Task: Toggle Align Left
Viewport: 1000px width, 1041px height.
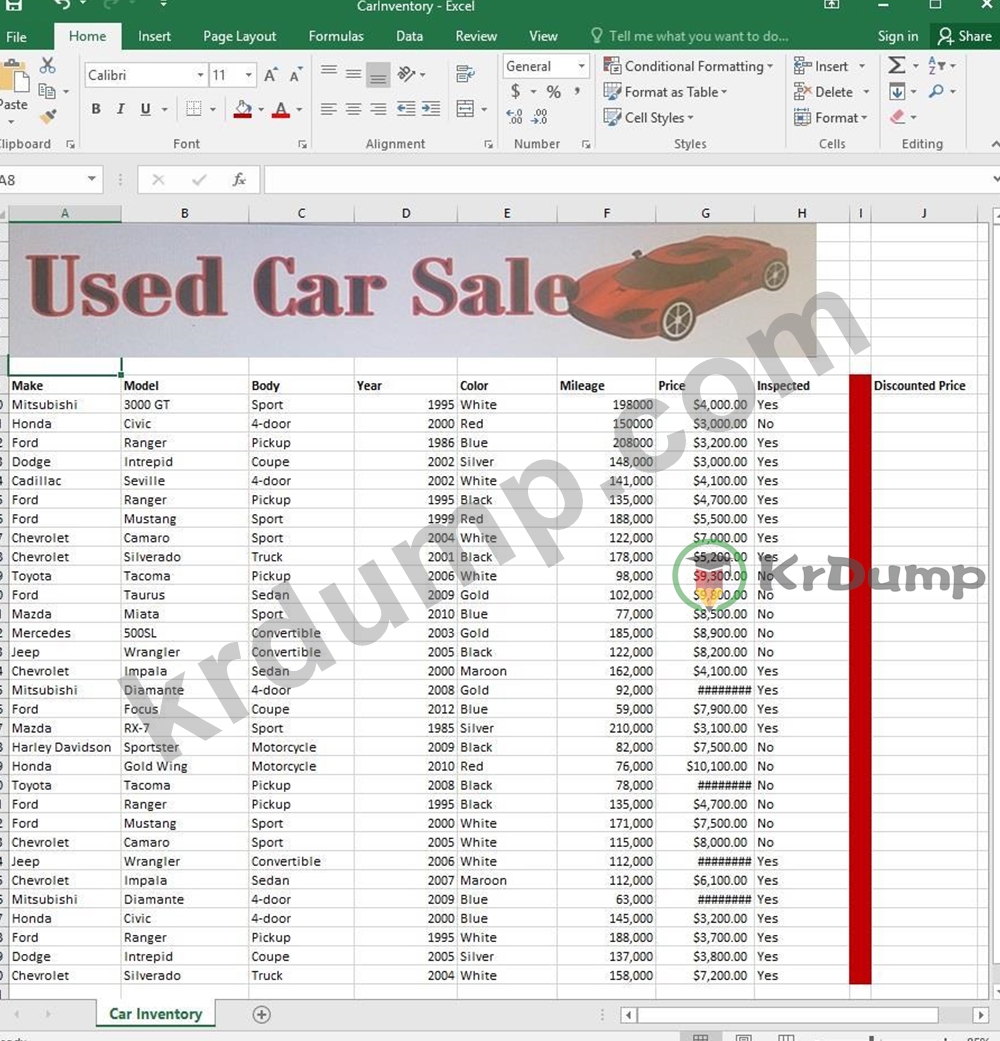Action: (329, 109)
